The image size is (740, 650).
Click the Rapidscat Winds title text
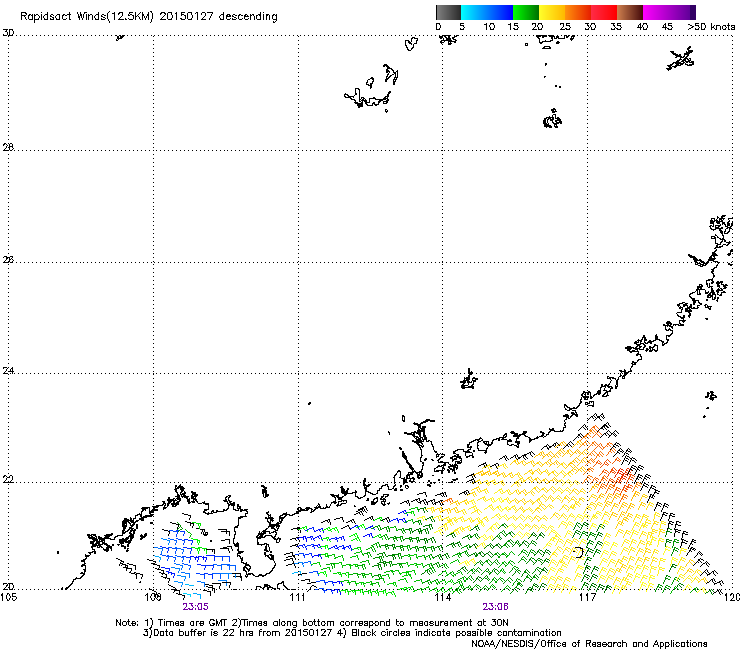point(149,17)
